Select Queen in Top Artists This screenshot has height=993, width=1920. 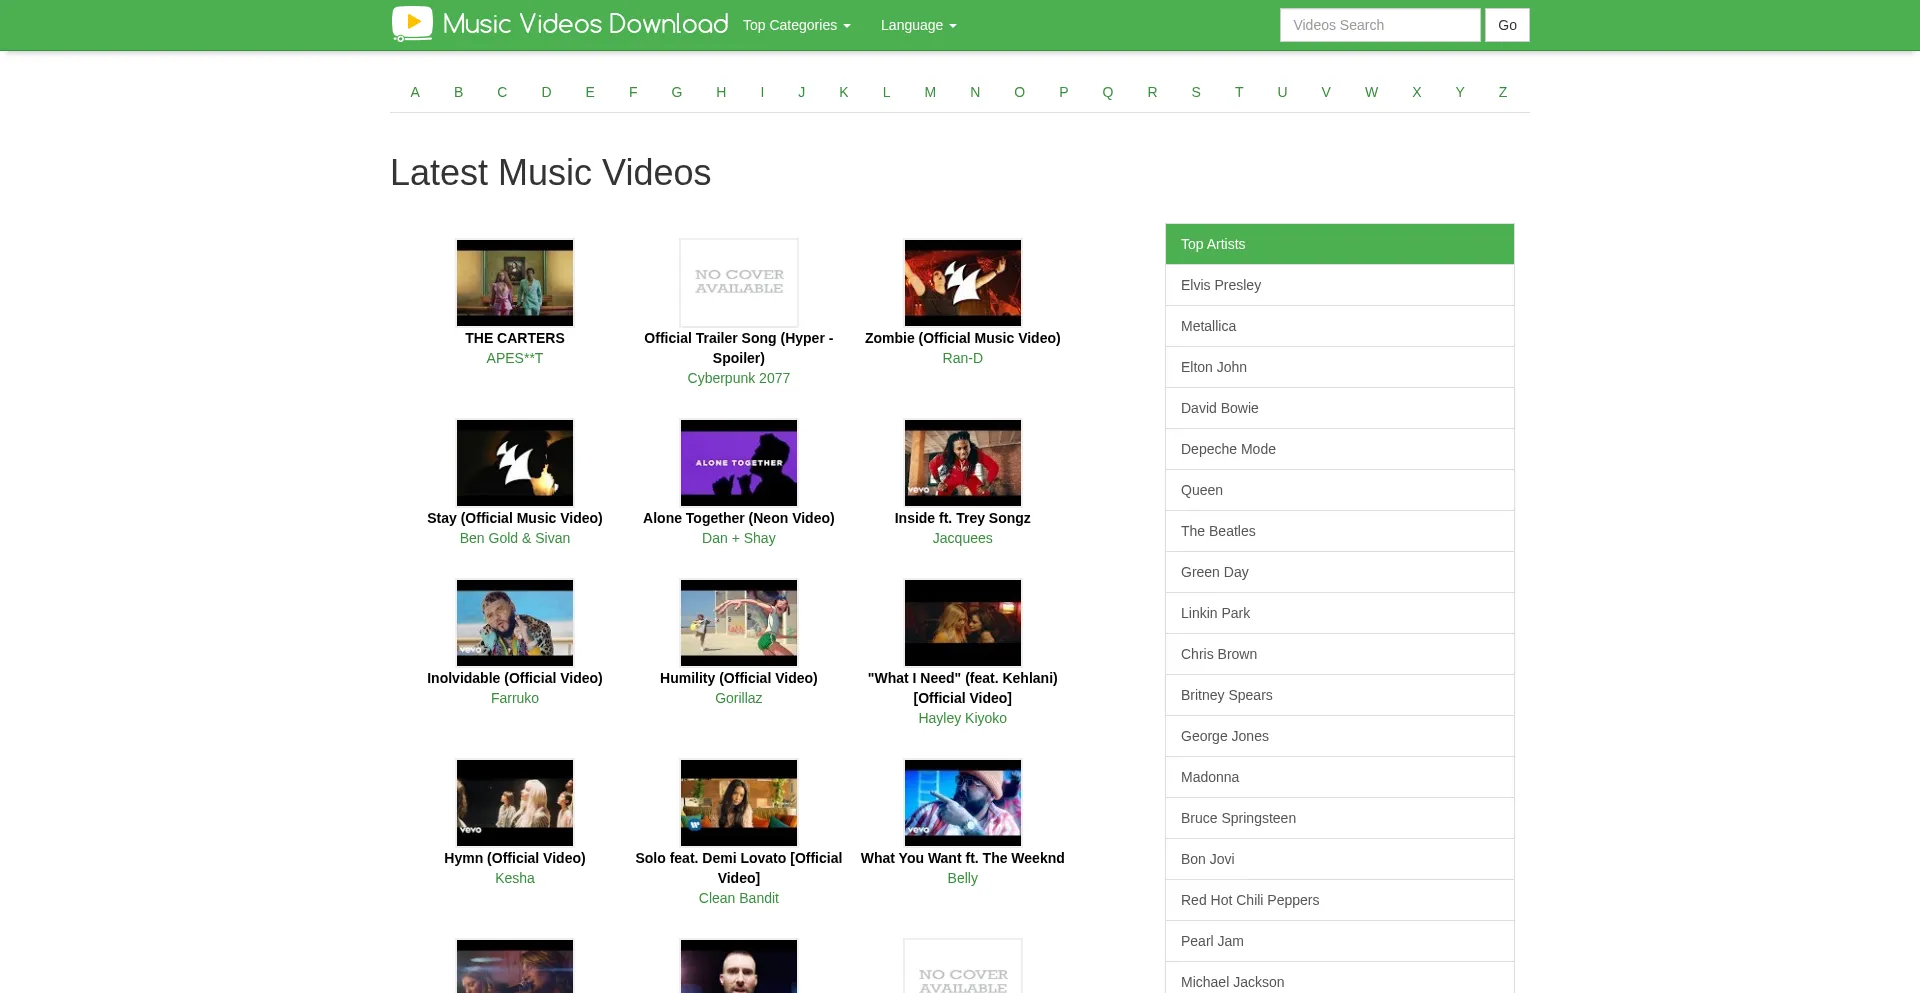click(1340, 490)
